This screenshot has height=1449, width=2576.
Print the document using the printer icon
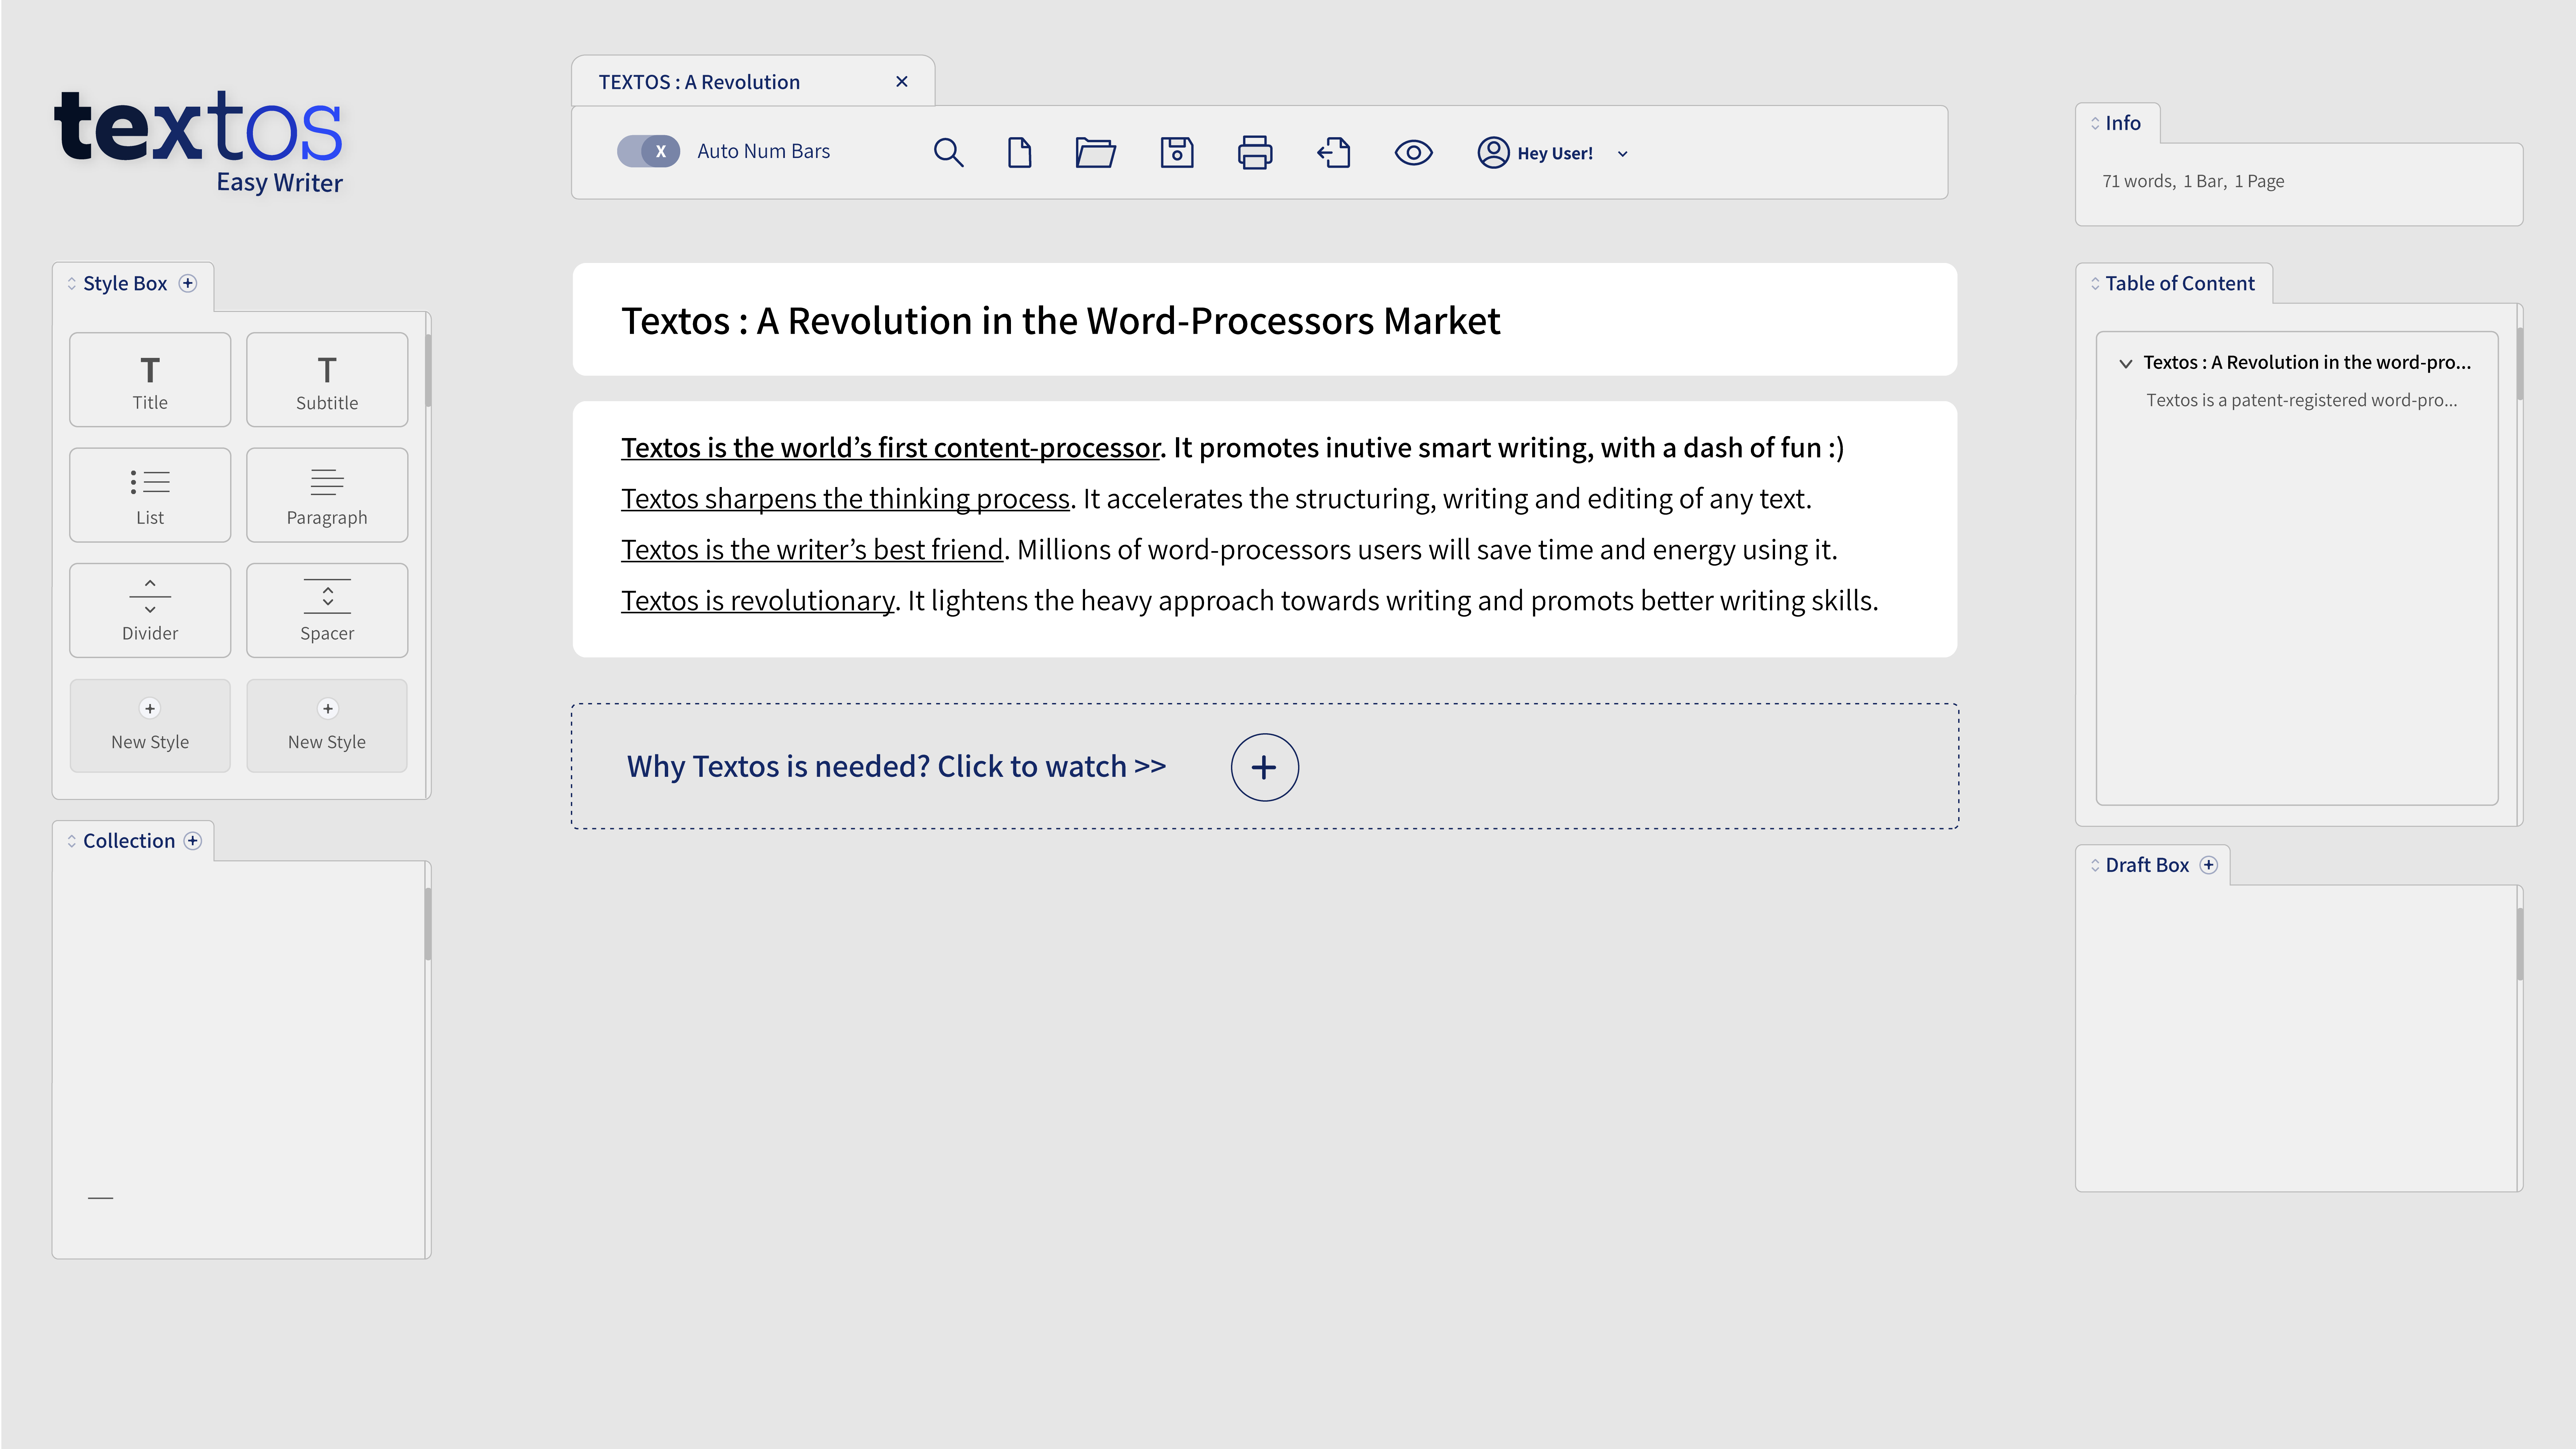1255,152
